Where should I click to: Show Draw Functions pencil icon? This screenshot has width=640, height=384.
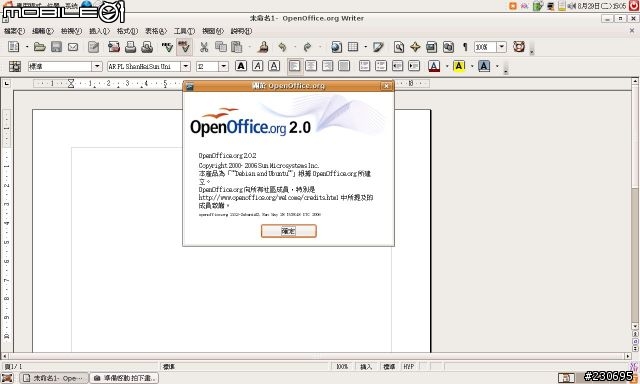[x=378, y=47]
